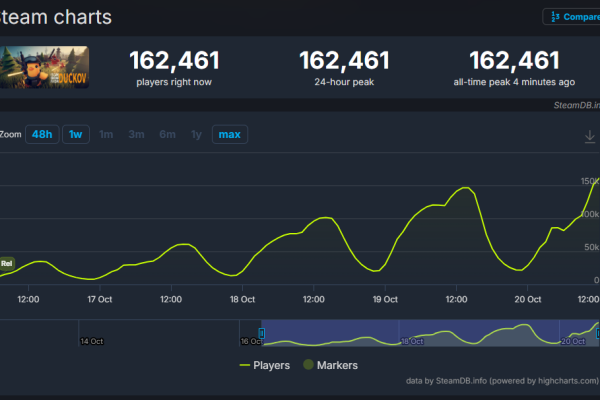Open the game banner thumbnail

46,67
